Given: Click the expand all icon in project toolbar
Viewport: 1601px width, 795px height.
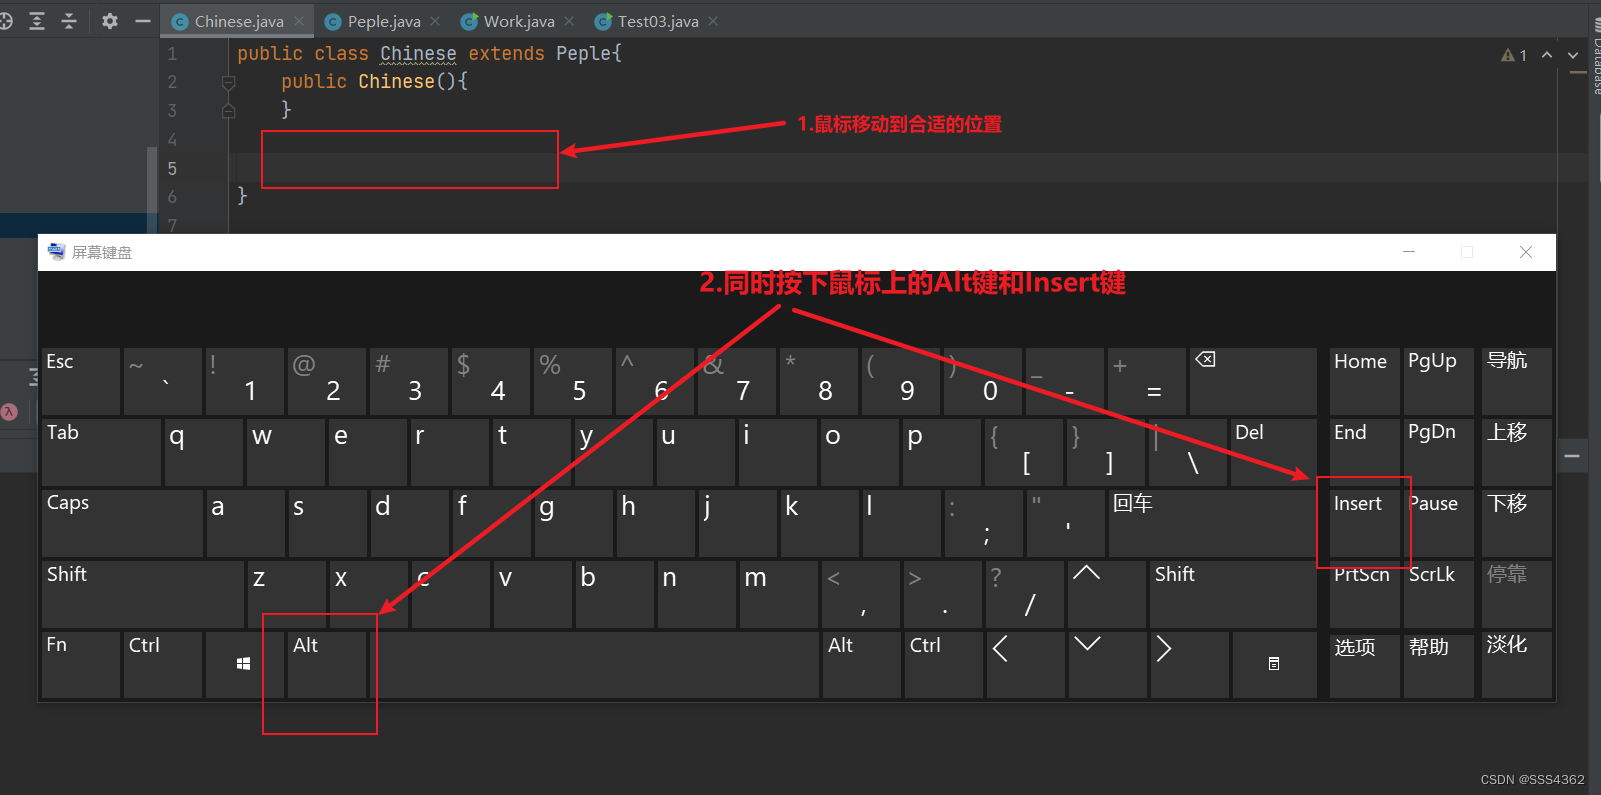Looking at the screenshot, I should coord(37,21).
